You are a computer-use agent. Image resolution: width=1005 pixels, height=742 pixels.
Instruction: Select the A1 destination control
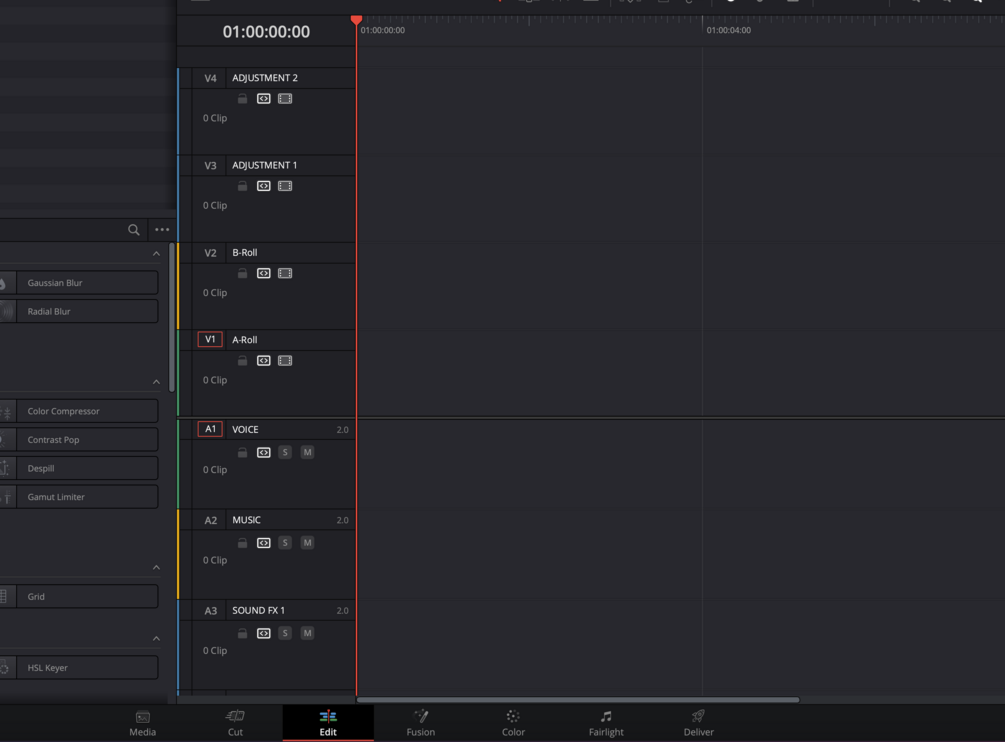coord(210,429)
